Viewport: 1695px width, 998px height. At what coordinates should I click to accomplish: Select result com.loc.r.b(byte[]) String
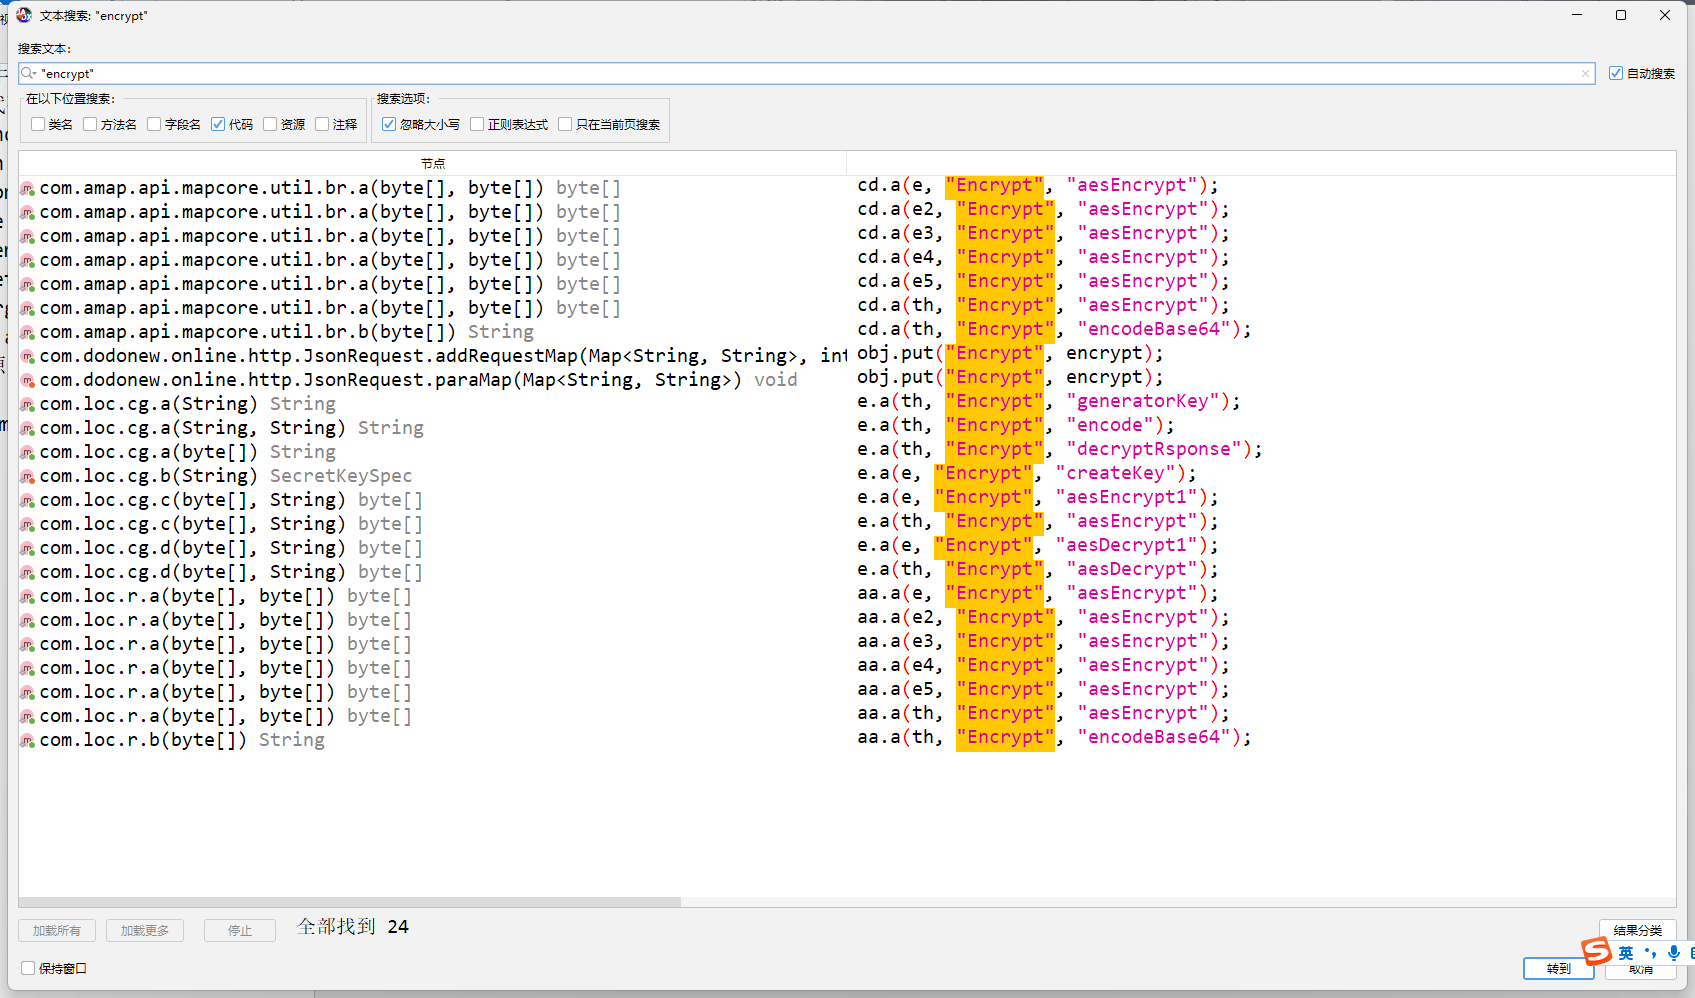[x=182, y=740]
